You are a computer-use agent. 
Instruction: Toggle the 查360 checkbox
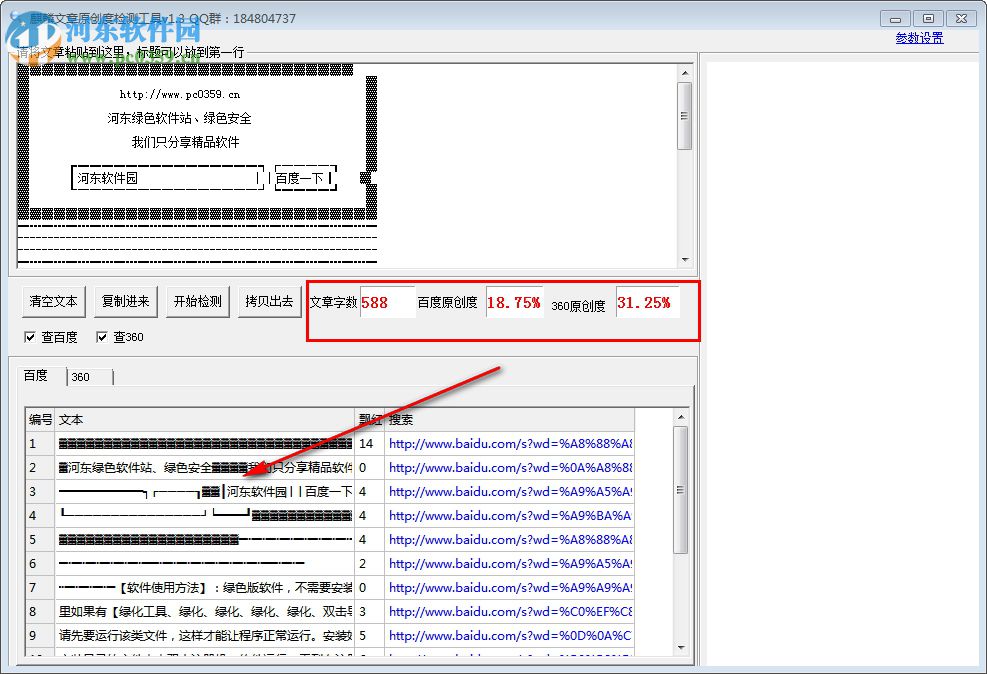click(x=101, y=337)
